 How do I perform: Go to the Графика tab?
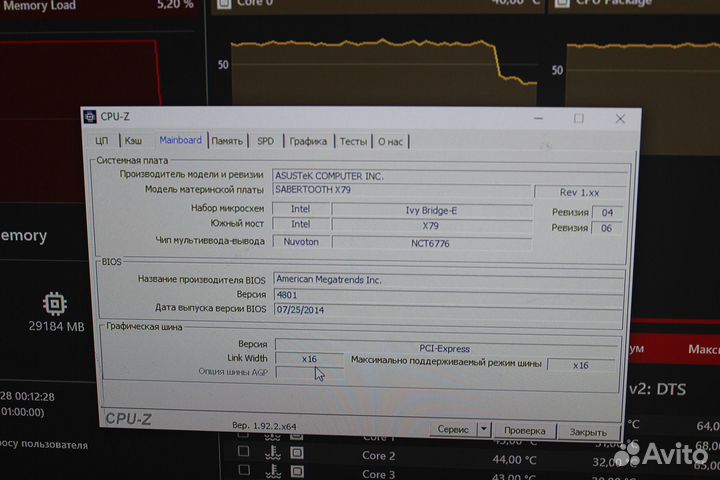[x=308, y=141]
